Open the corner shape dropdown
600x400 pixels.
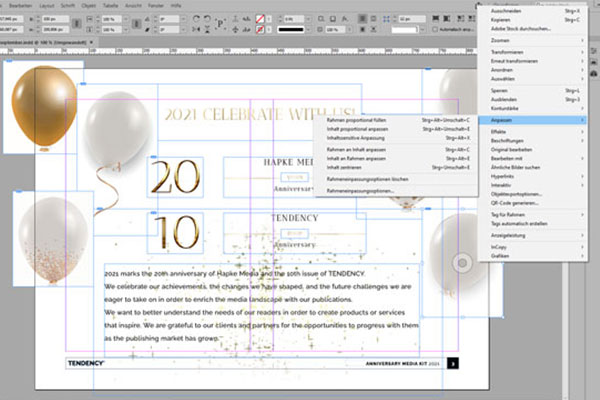click(422, 29)
